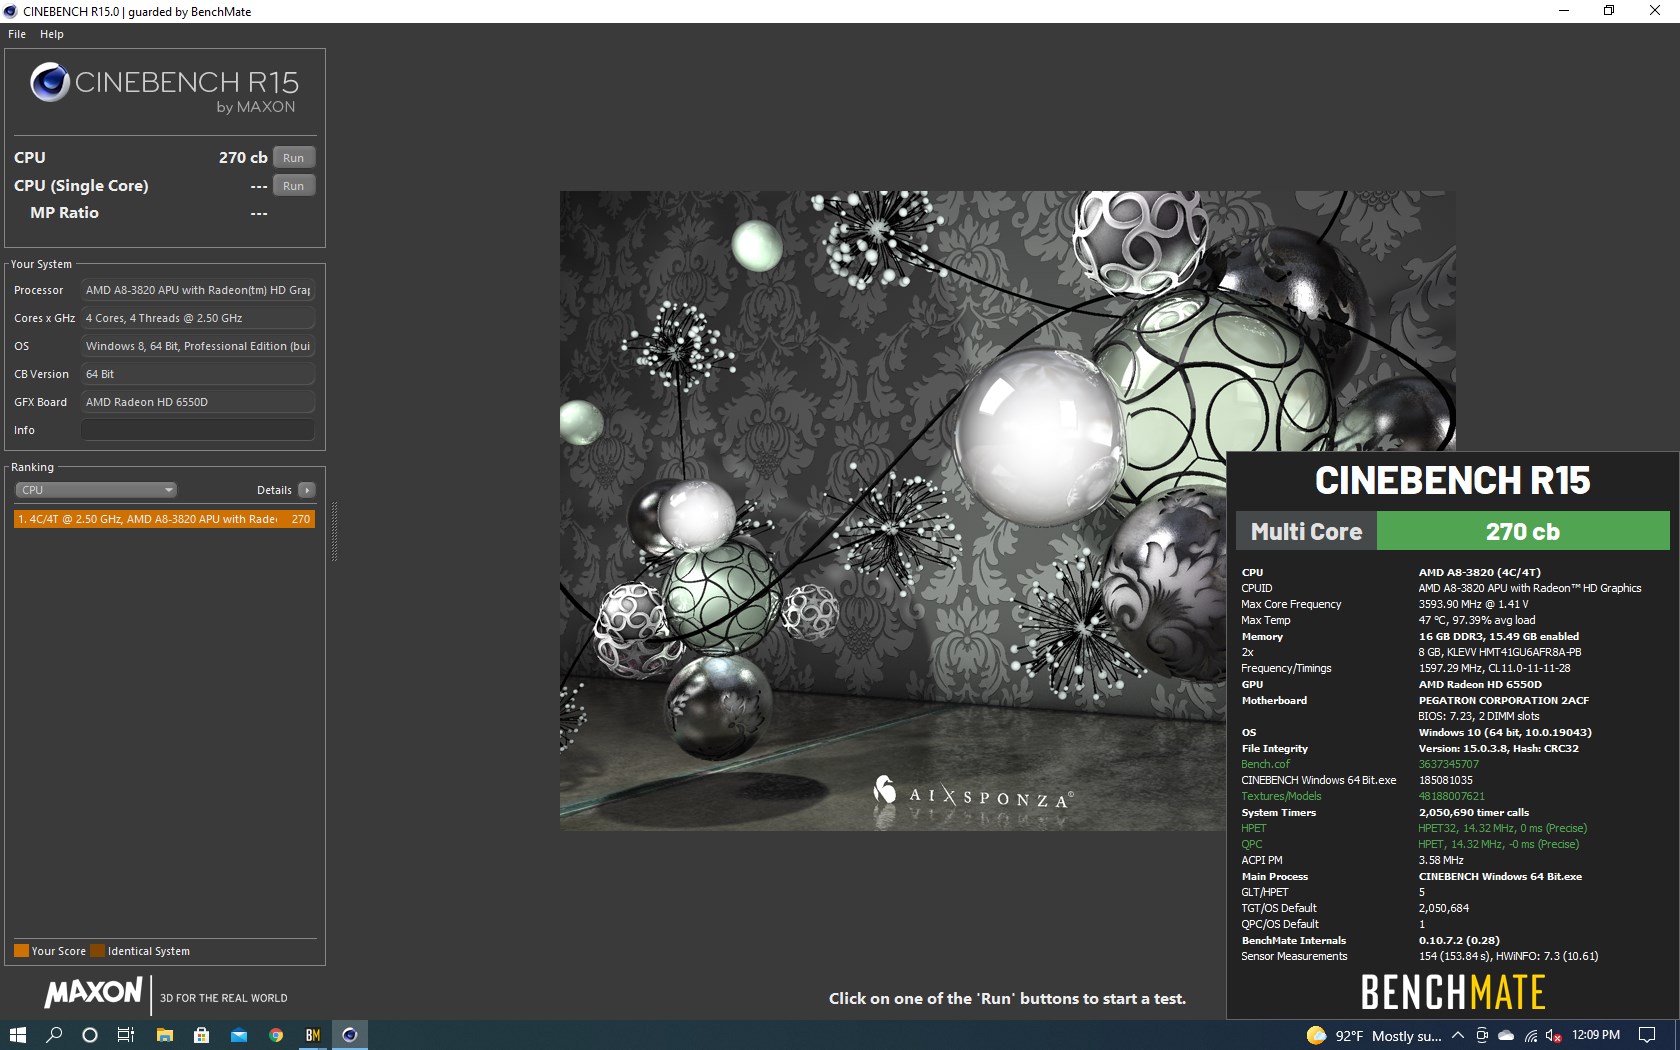Select the A8-3820 ranking entry

pyautogui.click(x=164, y=519)
